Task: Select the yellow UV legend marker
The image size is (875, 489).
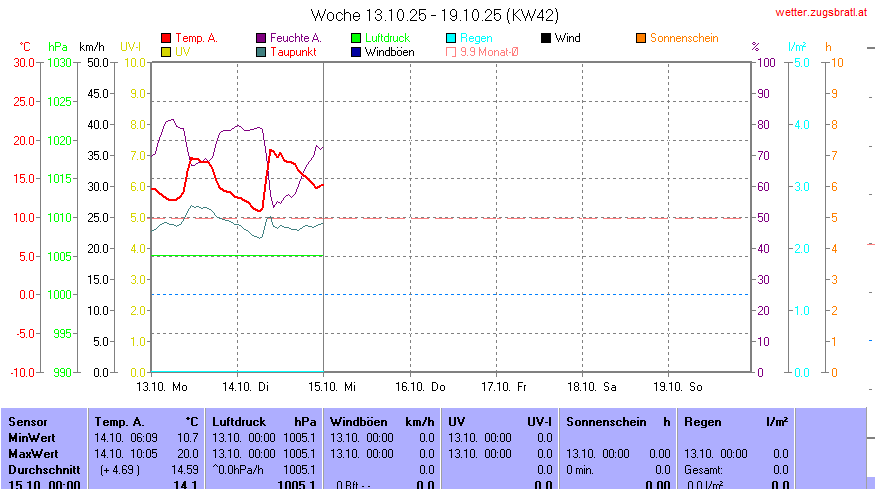Action: coord(166,51)
